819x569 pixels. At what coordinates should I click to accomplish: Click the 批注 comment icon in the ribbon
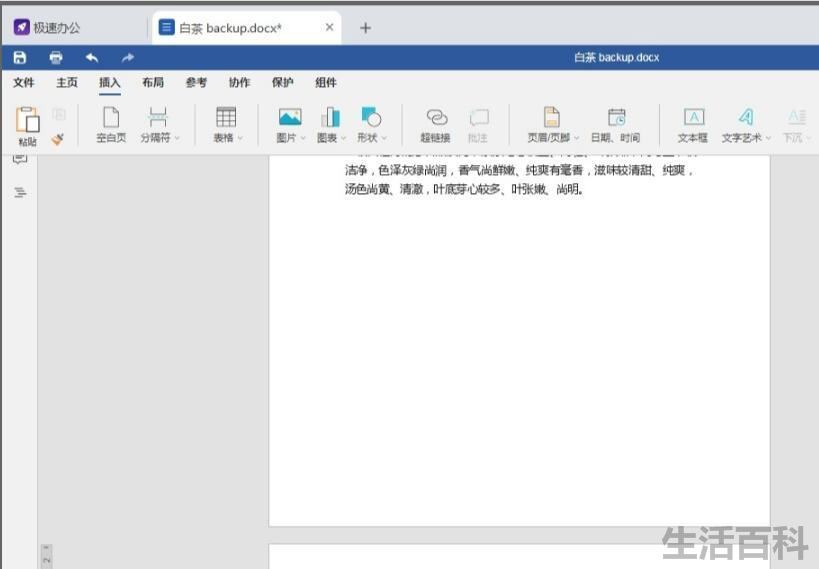point(479,117)
